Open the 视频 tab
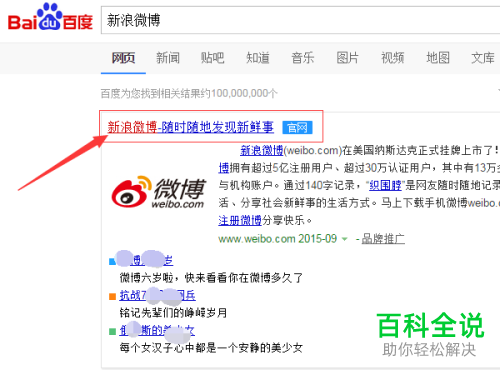The image size is (500, 370). click(393, 58)
